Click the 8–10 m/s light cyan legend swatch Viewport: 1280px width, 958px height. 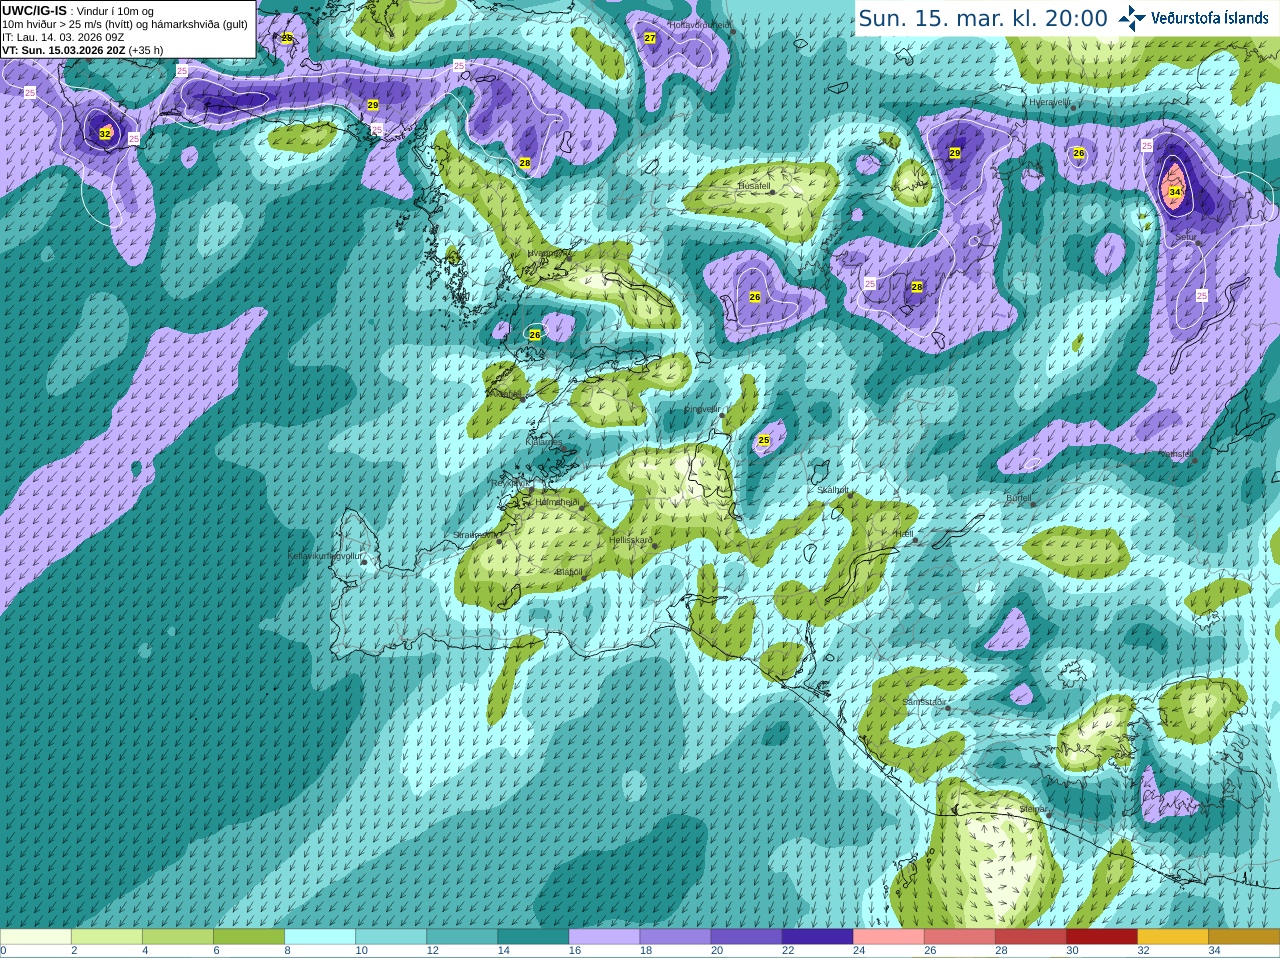[320, 937]
